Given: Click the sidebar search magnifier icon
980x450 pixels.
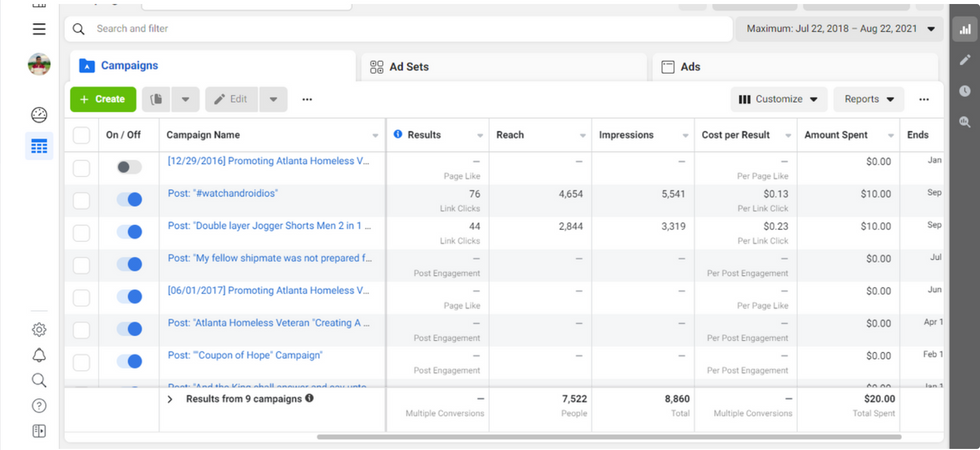Looking at the screenshot, I should click(x=39, y=381).
